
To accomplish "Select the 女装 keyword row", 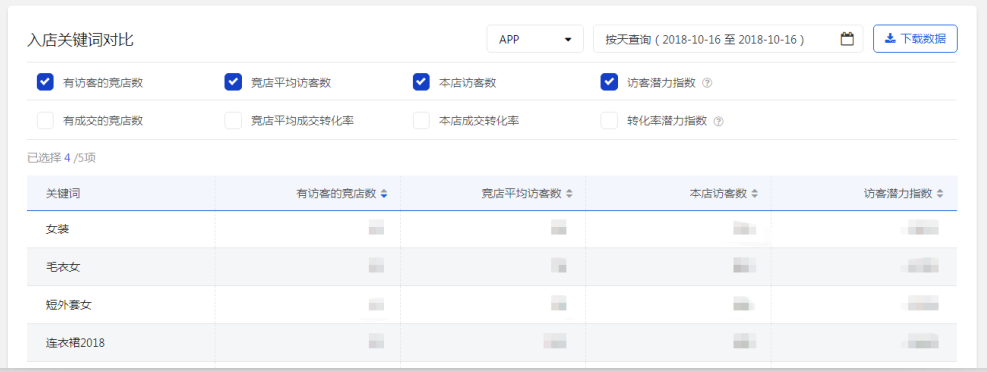I will click(492, 229).
